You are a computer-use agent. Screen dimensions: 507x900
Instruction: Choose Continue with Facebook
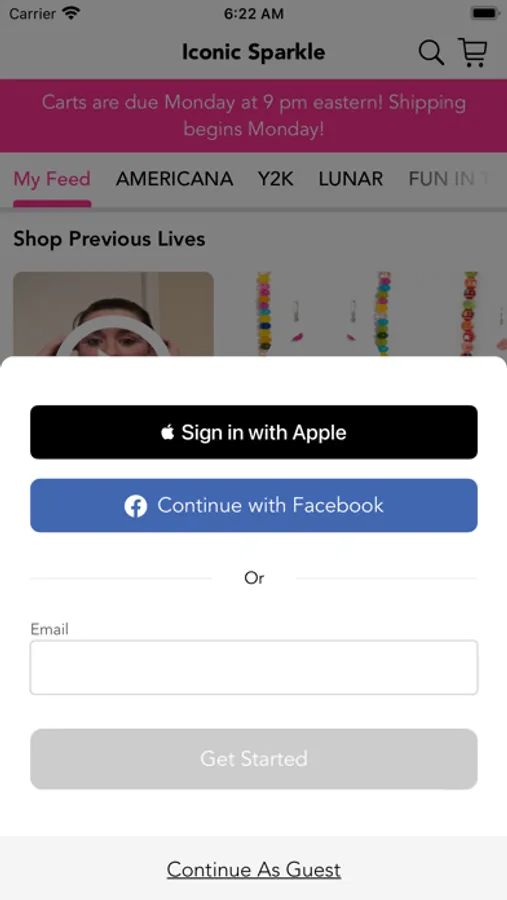click(x=254, y=506)
